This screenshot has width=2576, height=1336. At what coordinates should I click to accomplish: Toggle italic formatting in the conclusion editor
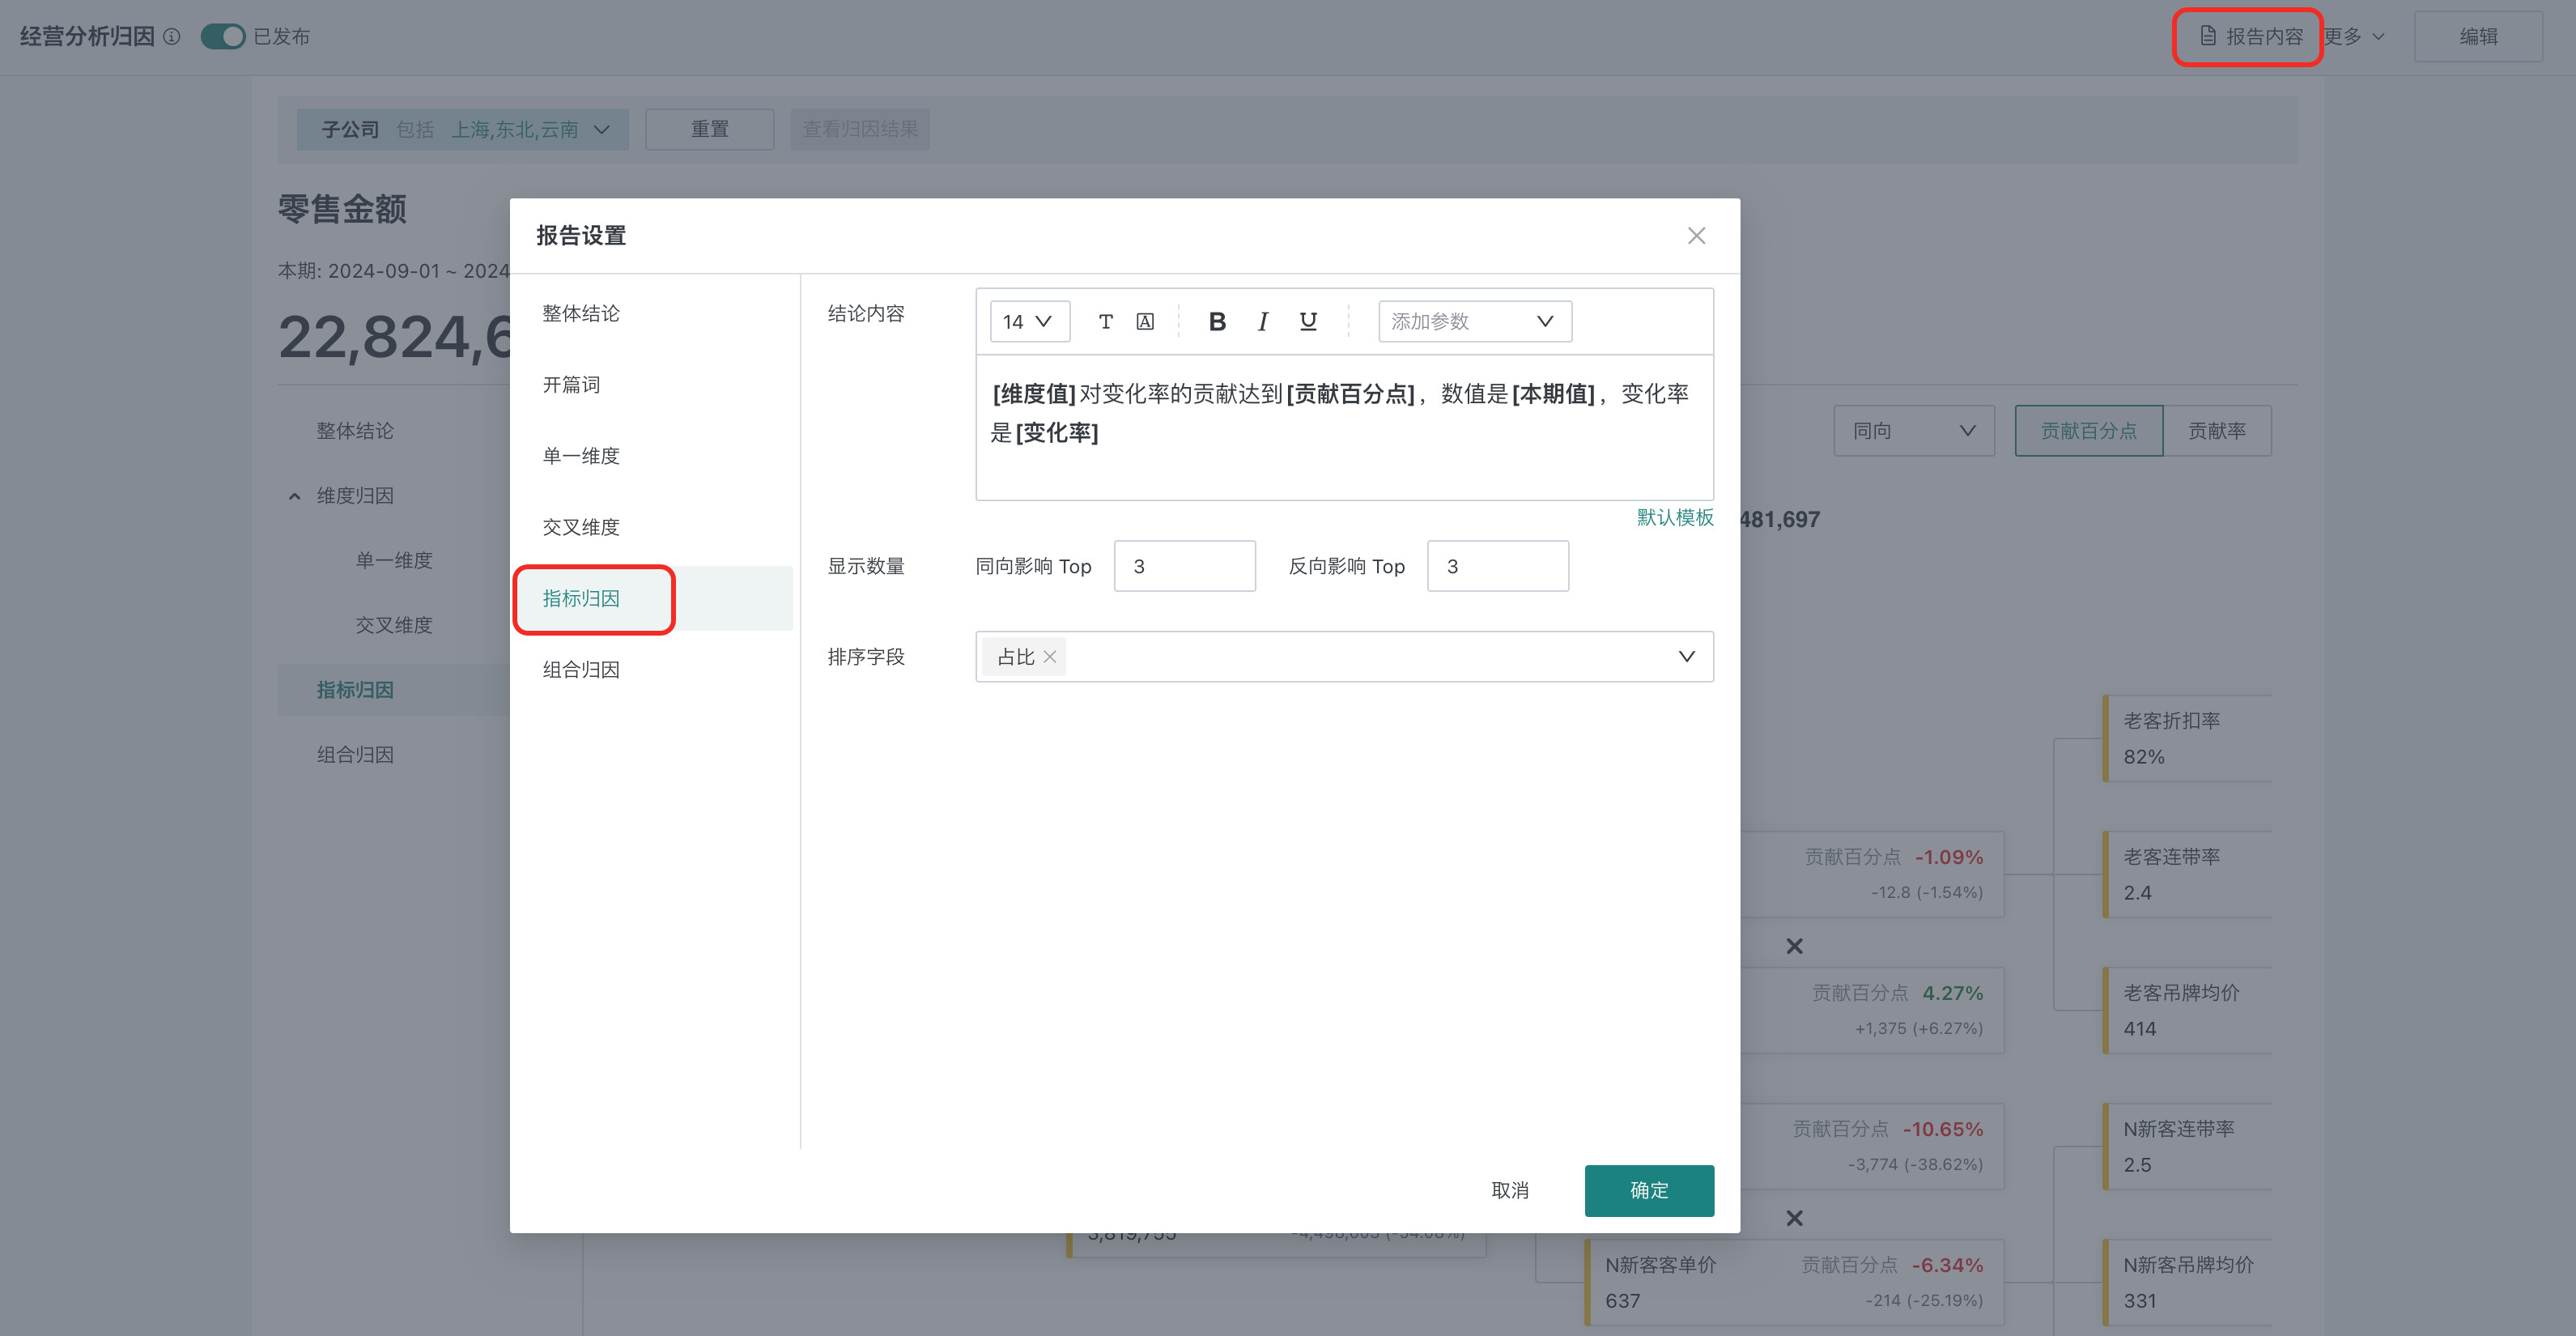click(x=1262, y=321)
